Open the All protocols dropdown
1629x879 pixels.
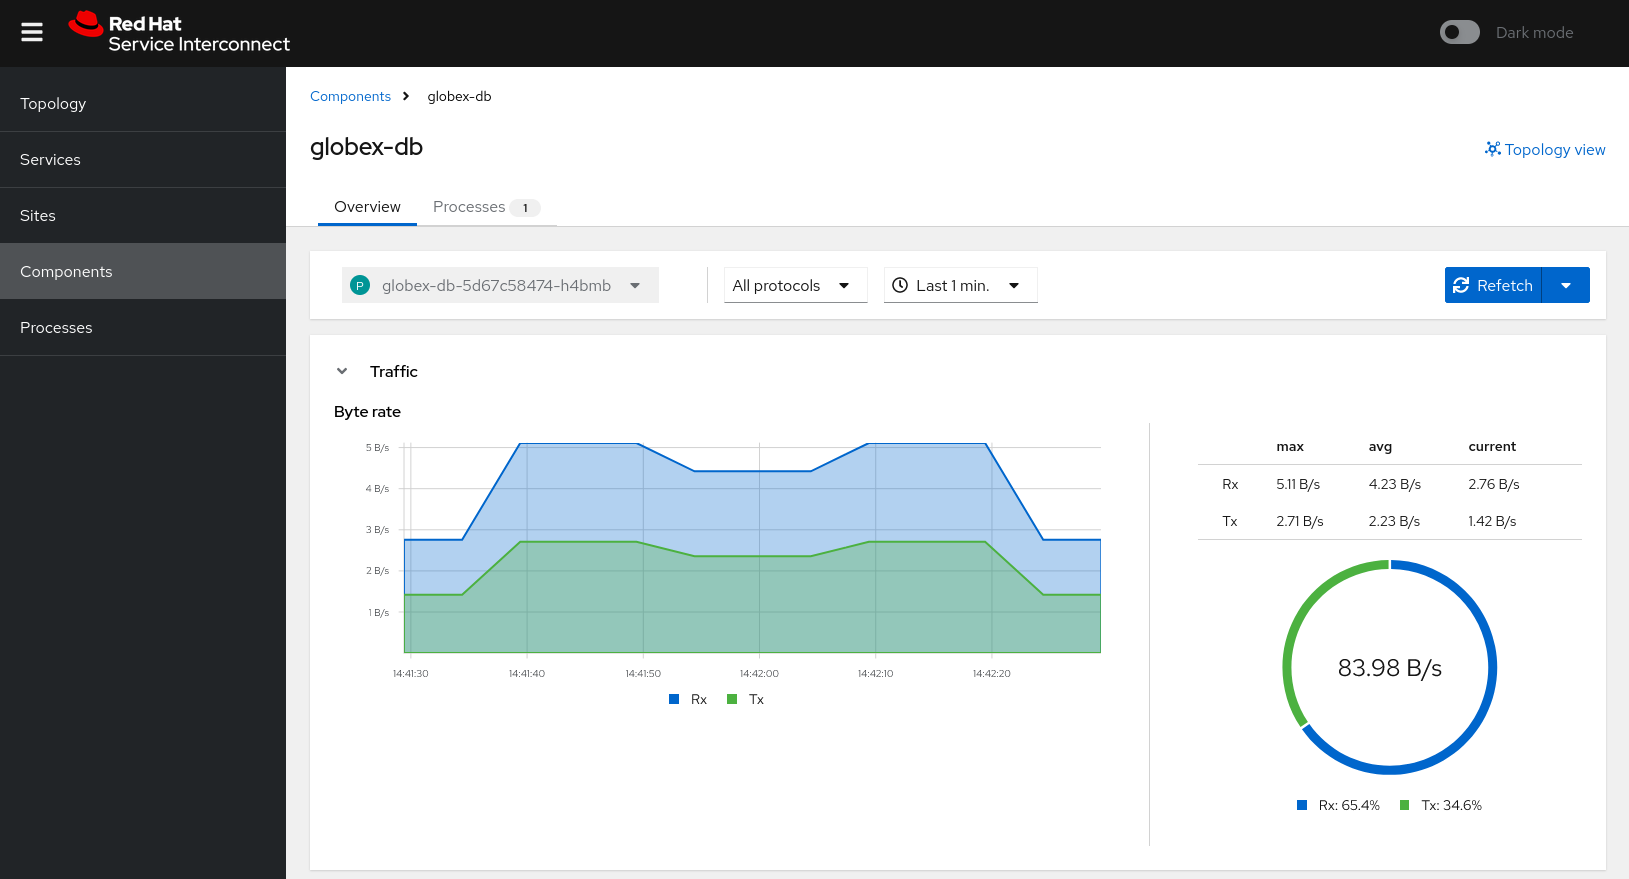click(x=795, y=285)
